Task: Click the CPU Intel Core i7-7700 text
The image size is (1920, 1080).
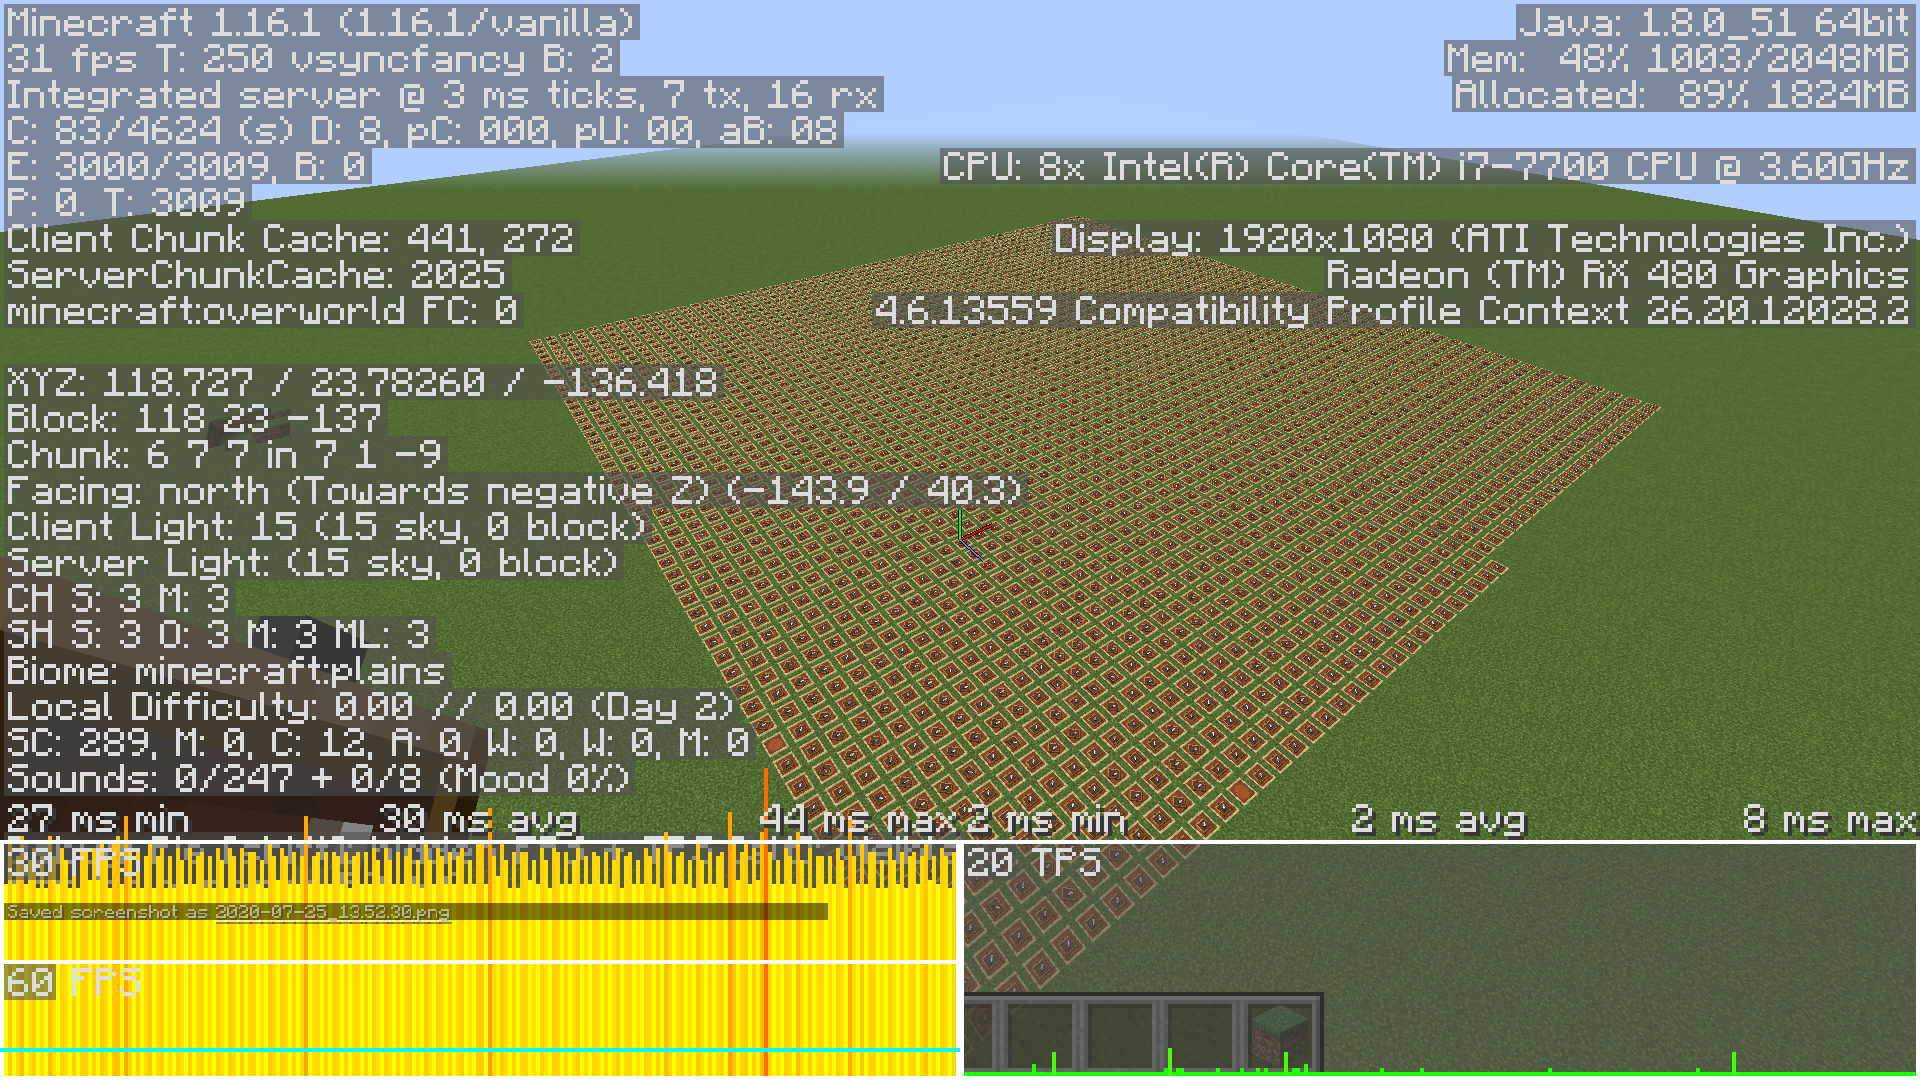Action: coord(1425,166)
